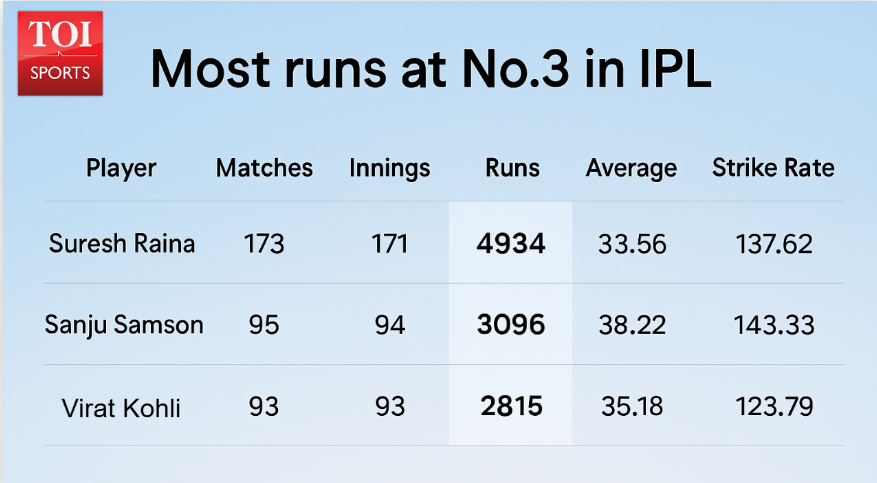Select the Suresh Raina player name
Screen dimensions: 877x483
[122, 243]
